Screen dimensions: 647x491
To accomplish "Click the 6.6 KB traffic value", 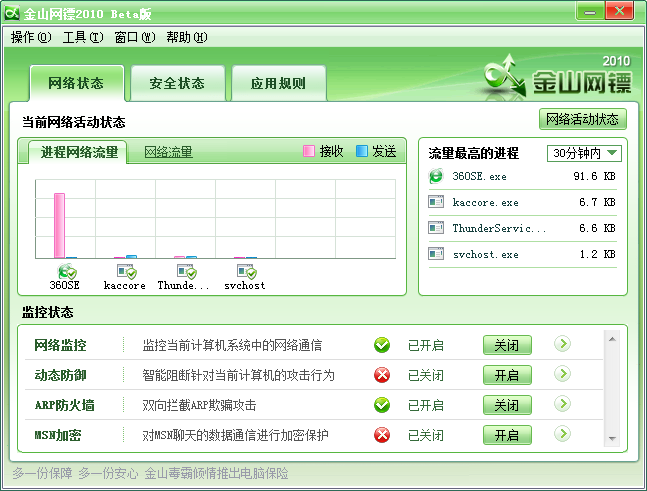I will 597,228.
